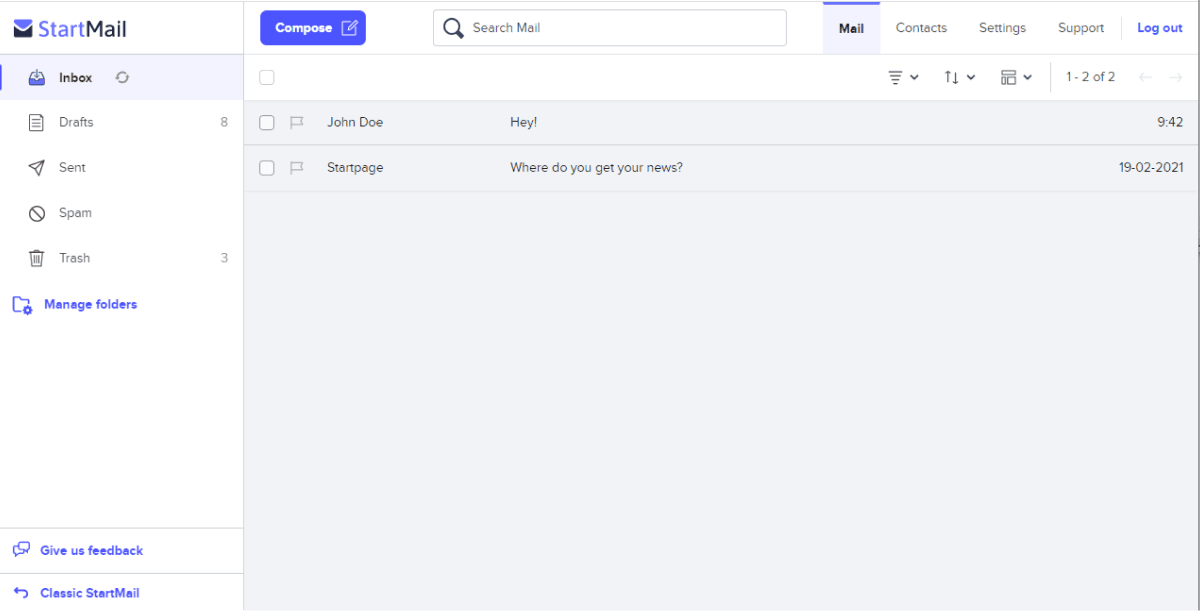The image size is (1200, 611).
Task: Open the layout view dropdown
Action: (x=1016, y=76)
